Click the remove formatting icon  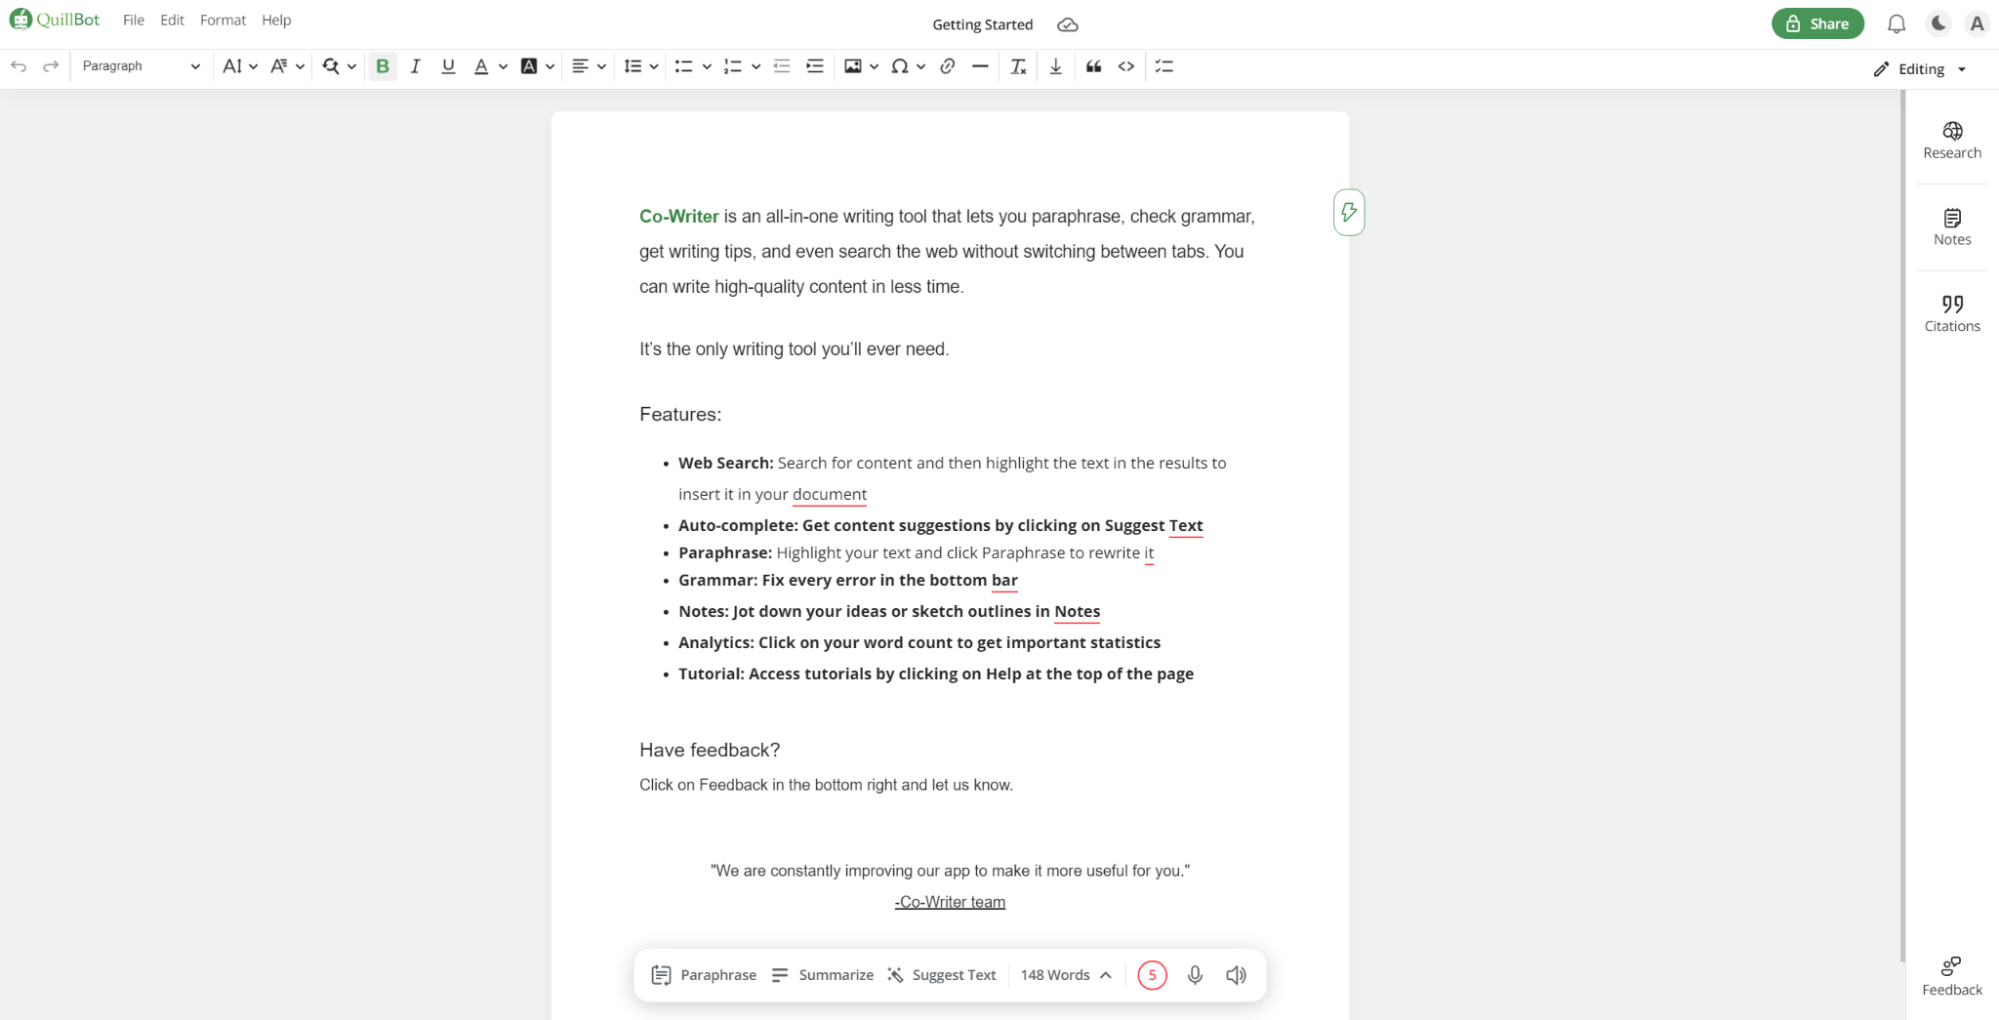[1018, 66]
